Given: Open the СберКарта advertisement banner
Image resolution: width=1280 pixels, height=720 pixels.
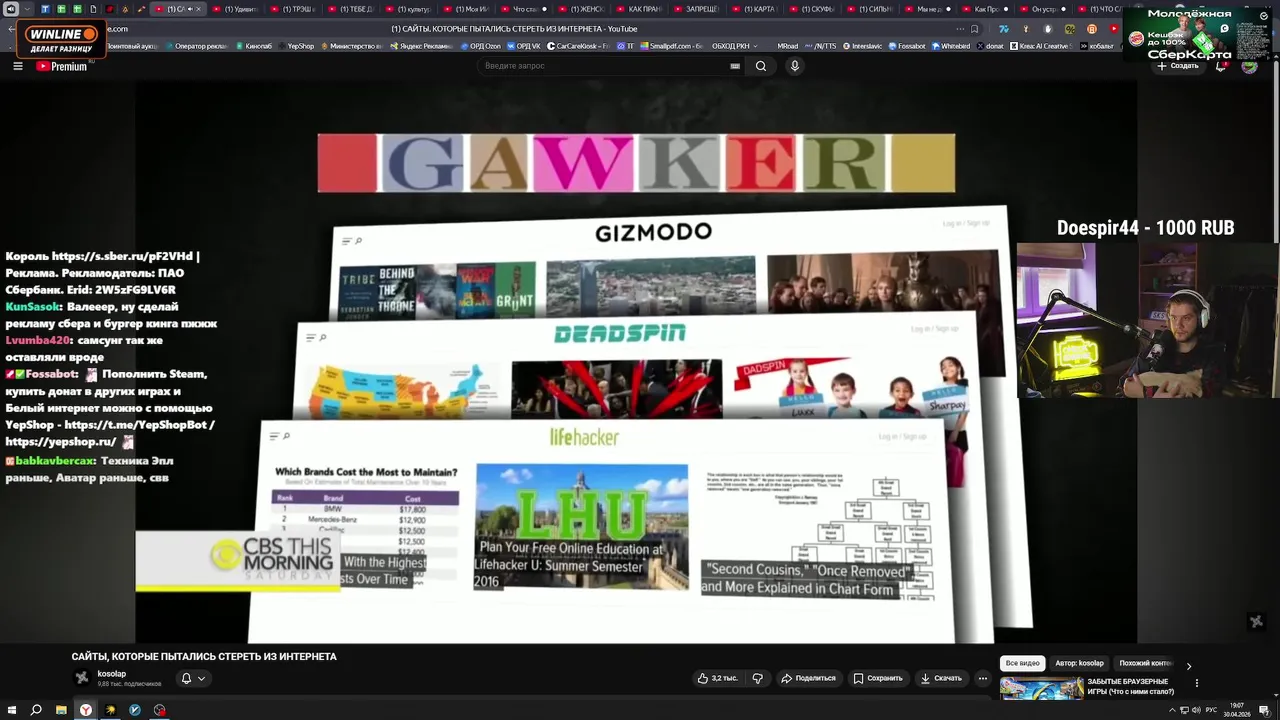Looking at the screenshot, I should click(x=1197, y=33).
